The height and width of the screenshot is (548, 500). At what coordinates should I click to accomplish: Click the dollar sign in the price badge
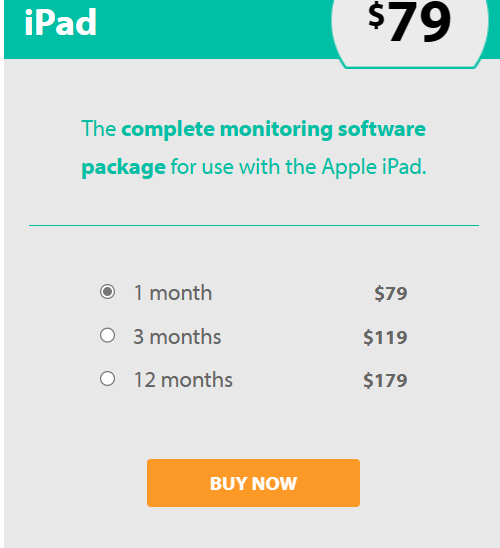pos(376,16)
